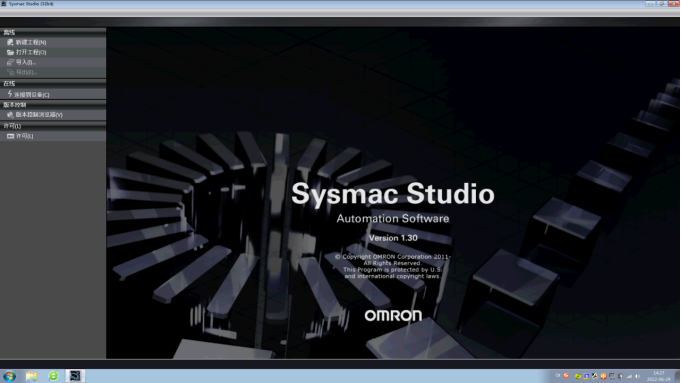Click the New Project (新建工程) icon
Viewport: 681px width, 383px height.
click(x=10, y=42)
